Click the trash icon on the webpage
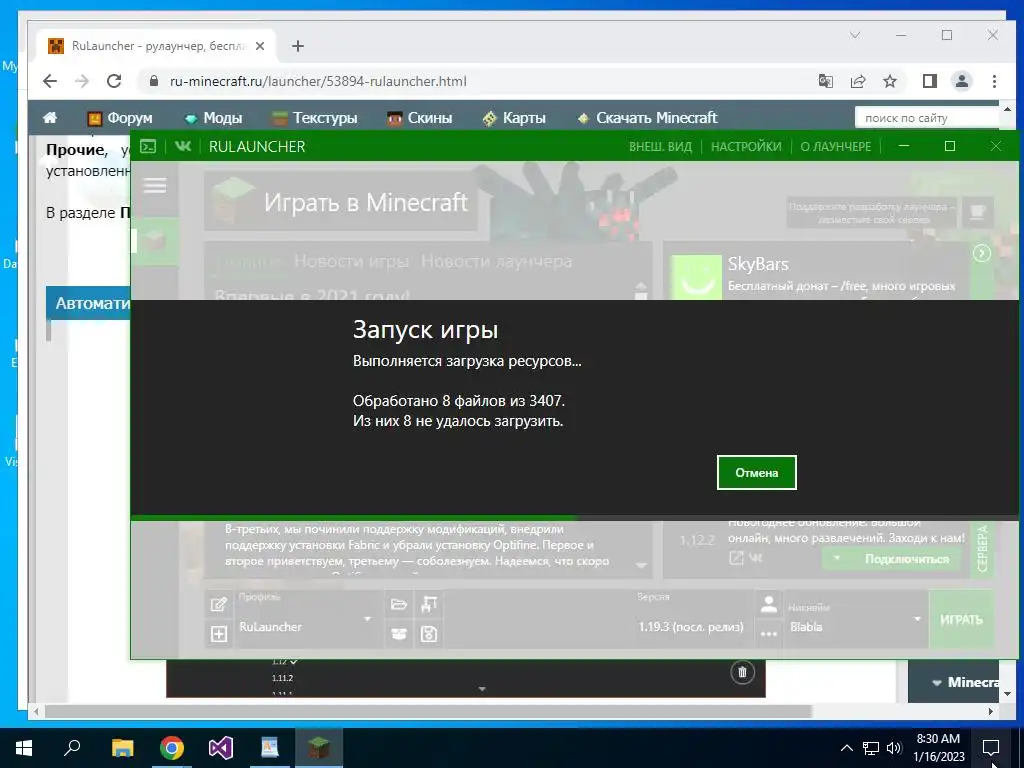The image size is (1024, 768). pyautogui.click(x=742, y=672)
